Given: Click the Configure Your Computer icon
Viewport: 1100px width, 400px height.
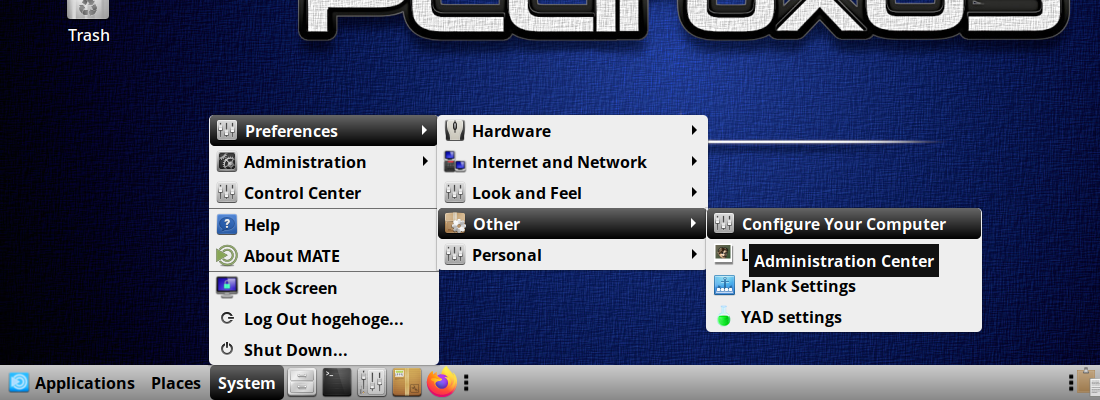Looking at the screenshot, I should (x=723, y=224).
